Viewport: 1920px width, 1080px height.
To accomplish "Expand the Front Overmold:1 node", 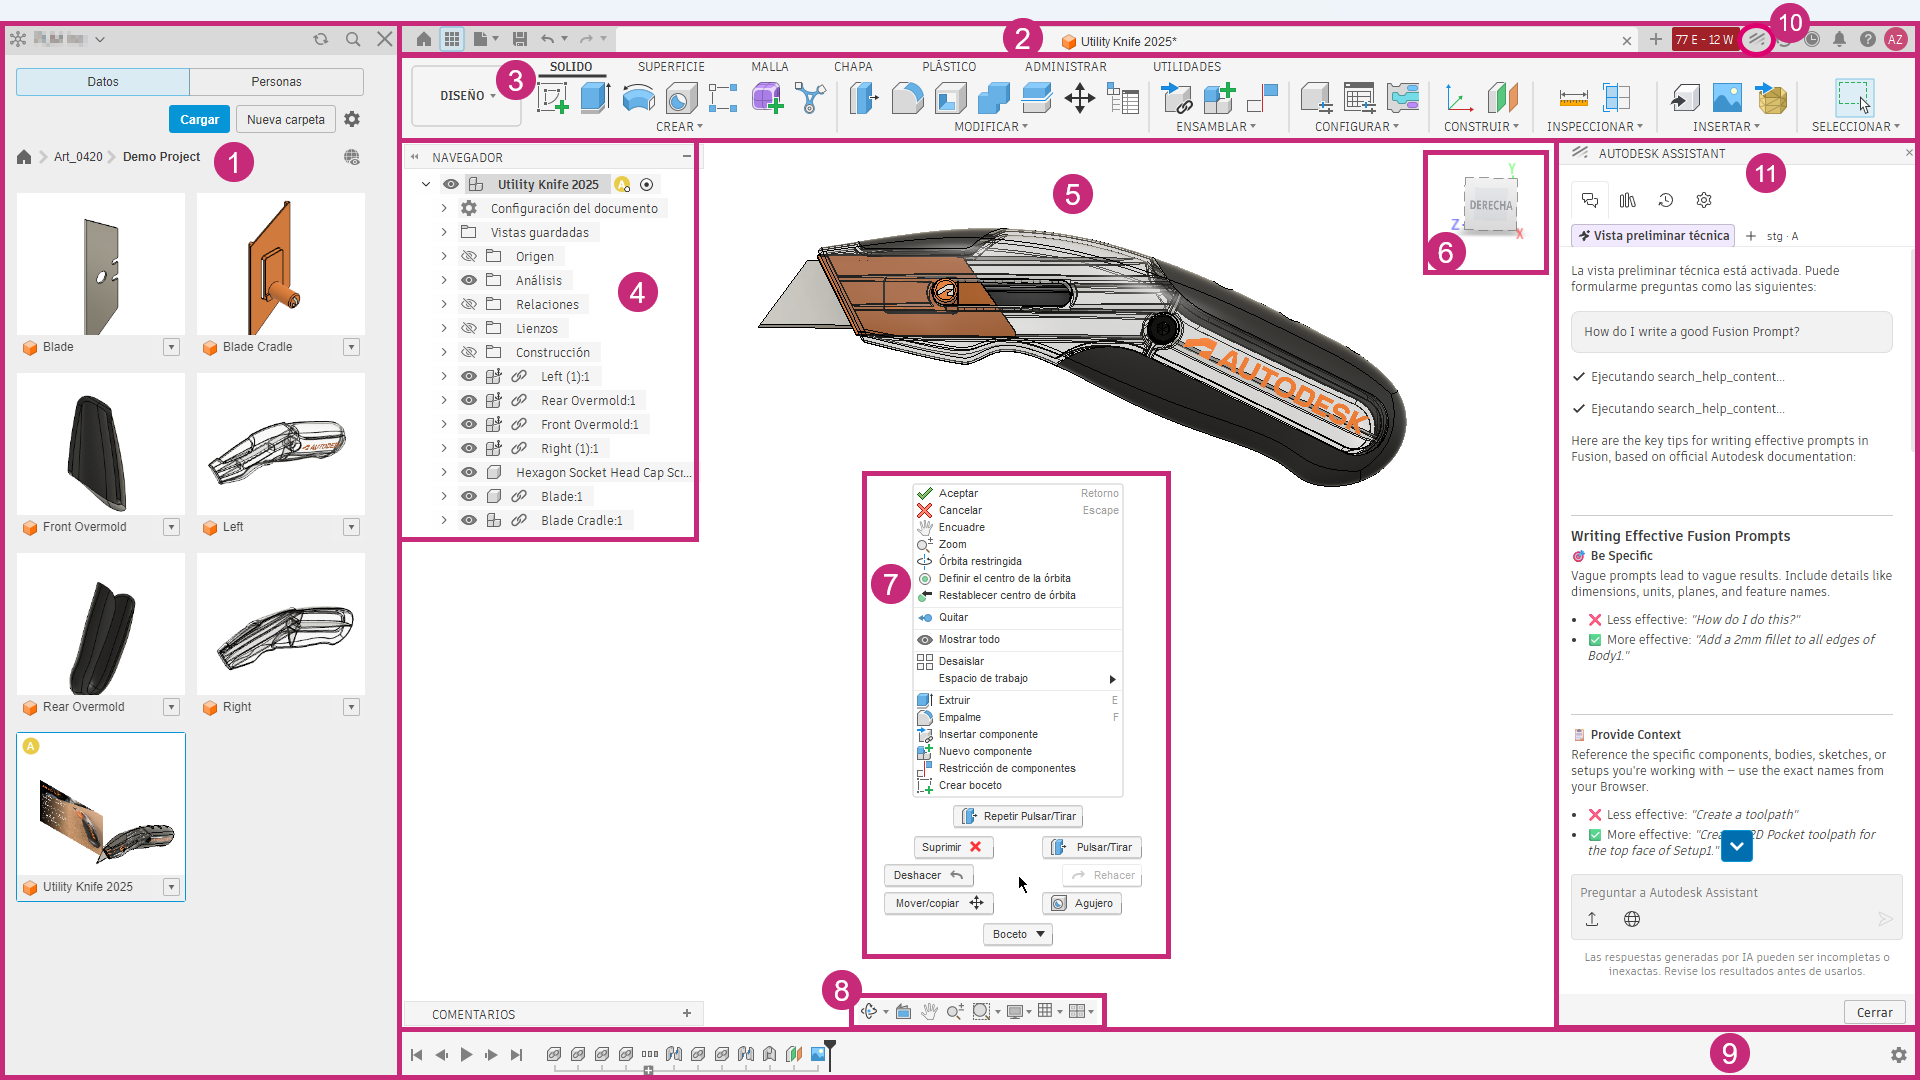I will point(444,424).
